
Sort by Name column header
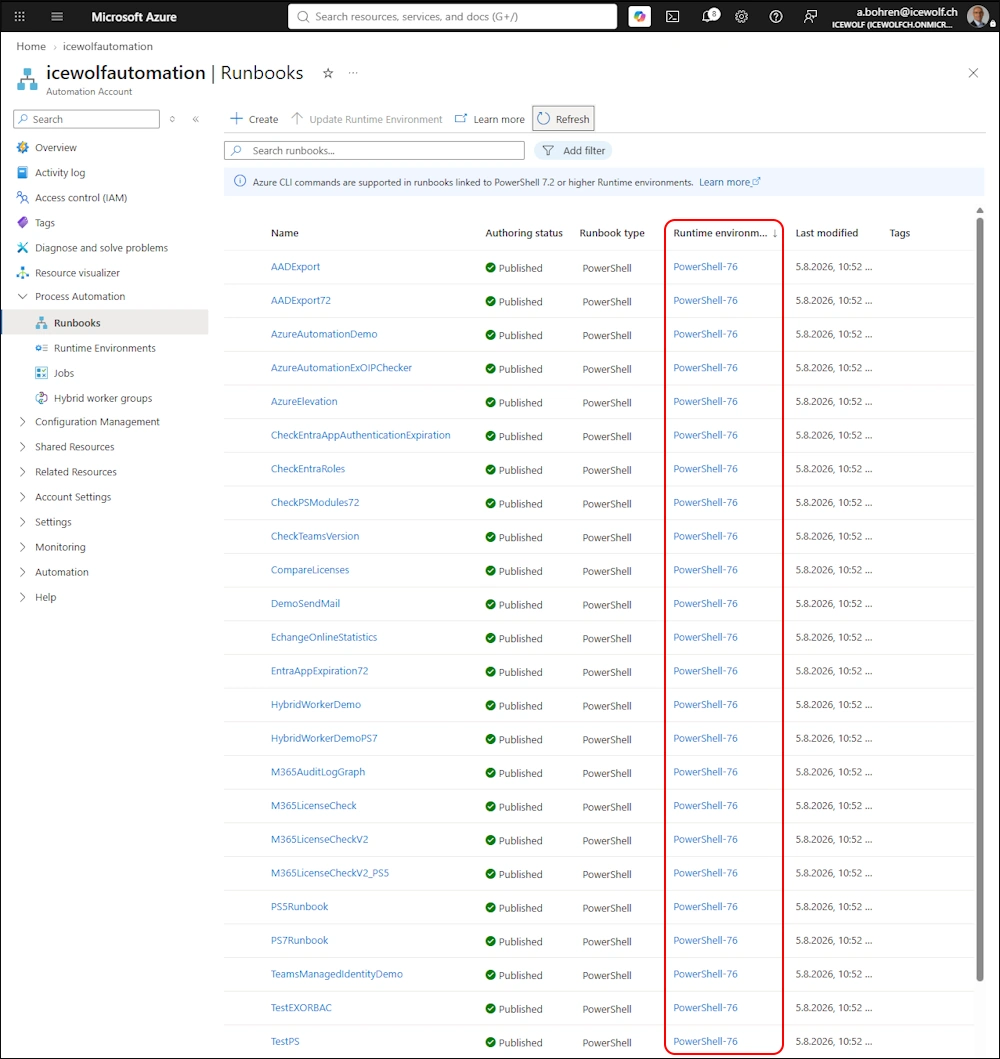coord(284,233)
